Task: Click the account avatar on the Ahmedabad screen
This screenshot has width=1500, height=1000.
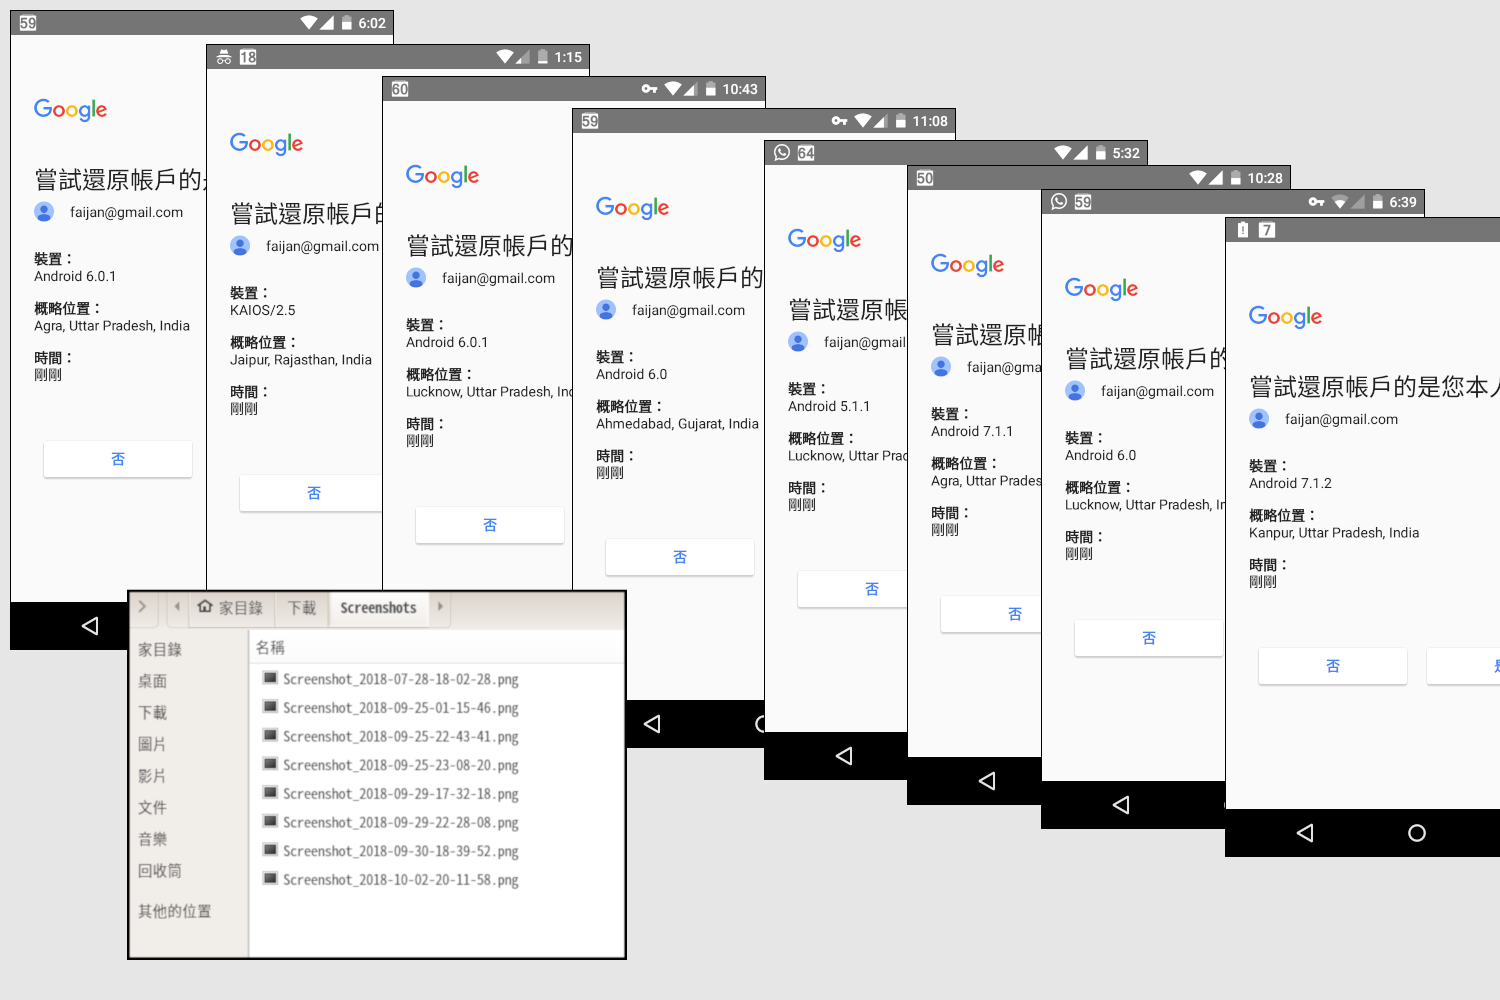Action: coord(606,310)
